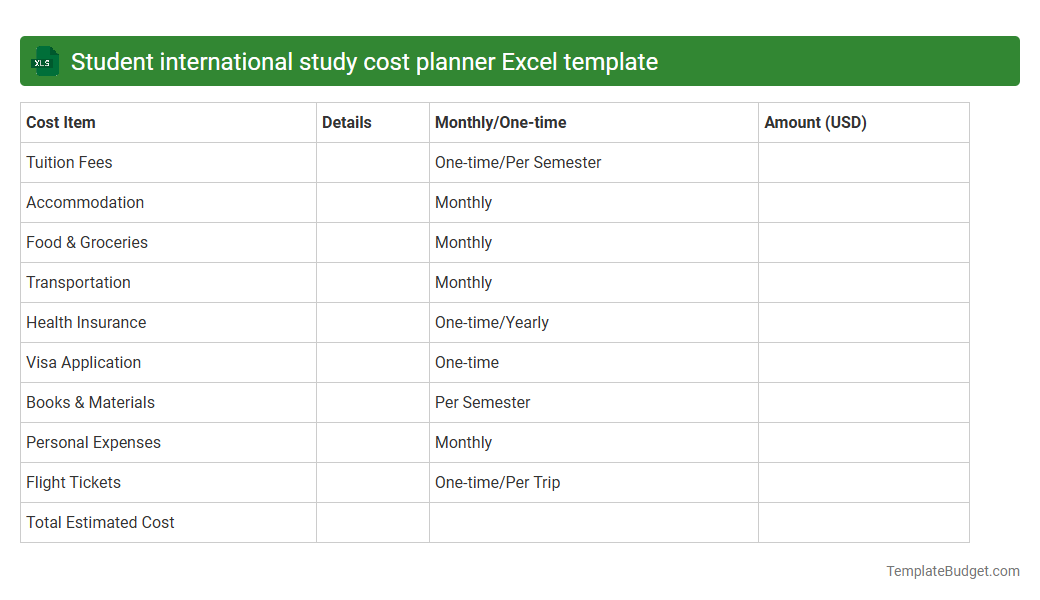Click the Accommodation cost item

point(85,202)
